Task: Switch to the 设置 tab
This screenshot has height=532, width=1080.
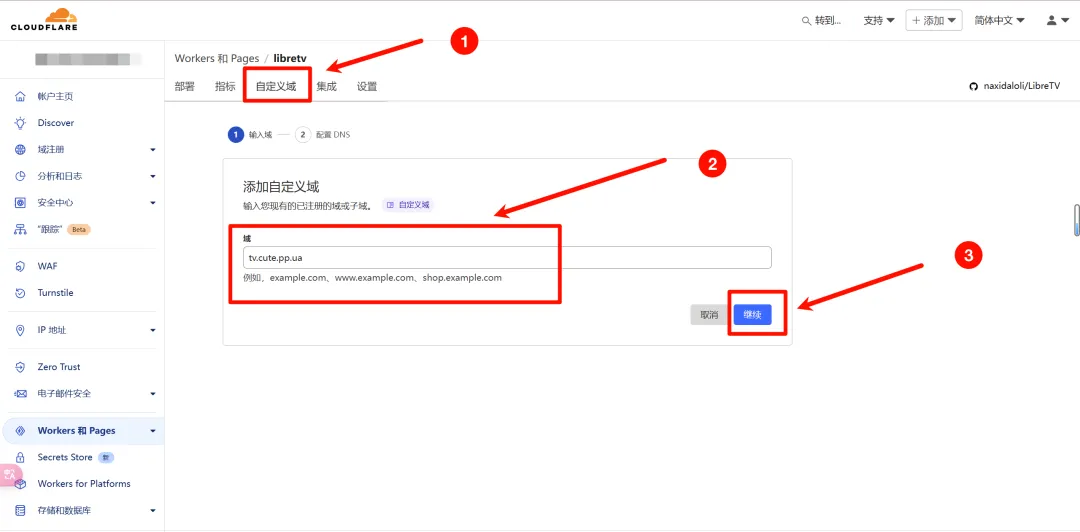Action: point(367,87)
